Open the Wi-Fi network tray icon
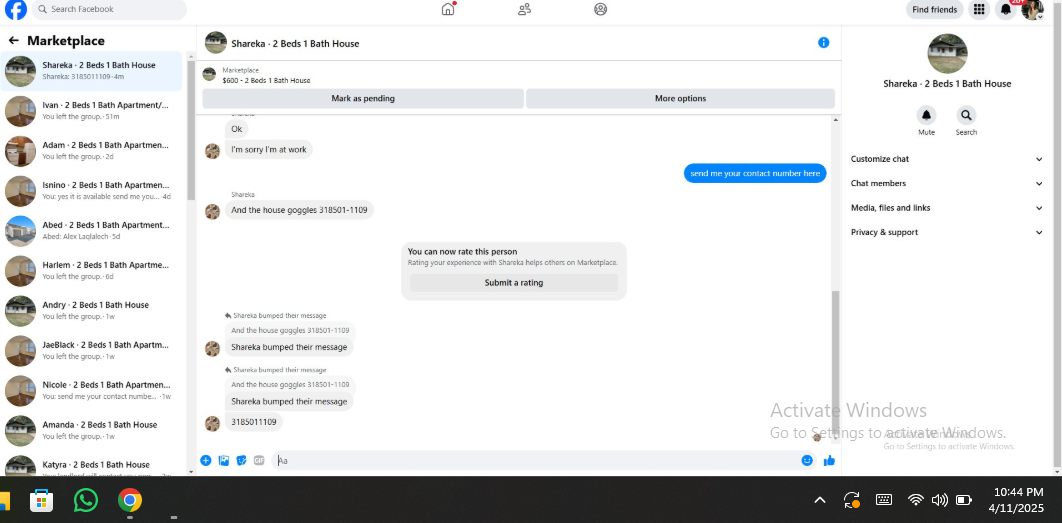1062x523 pixels. 916,500
